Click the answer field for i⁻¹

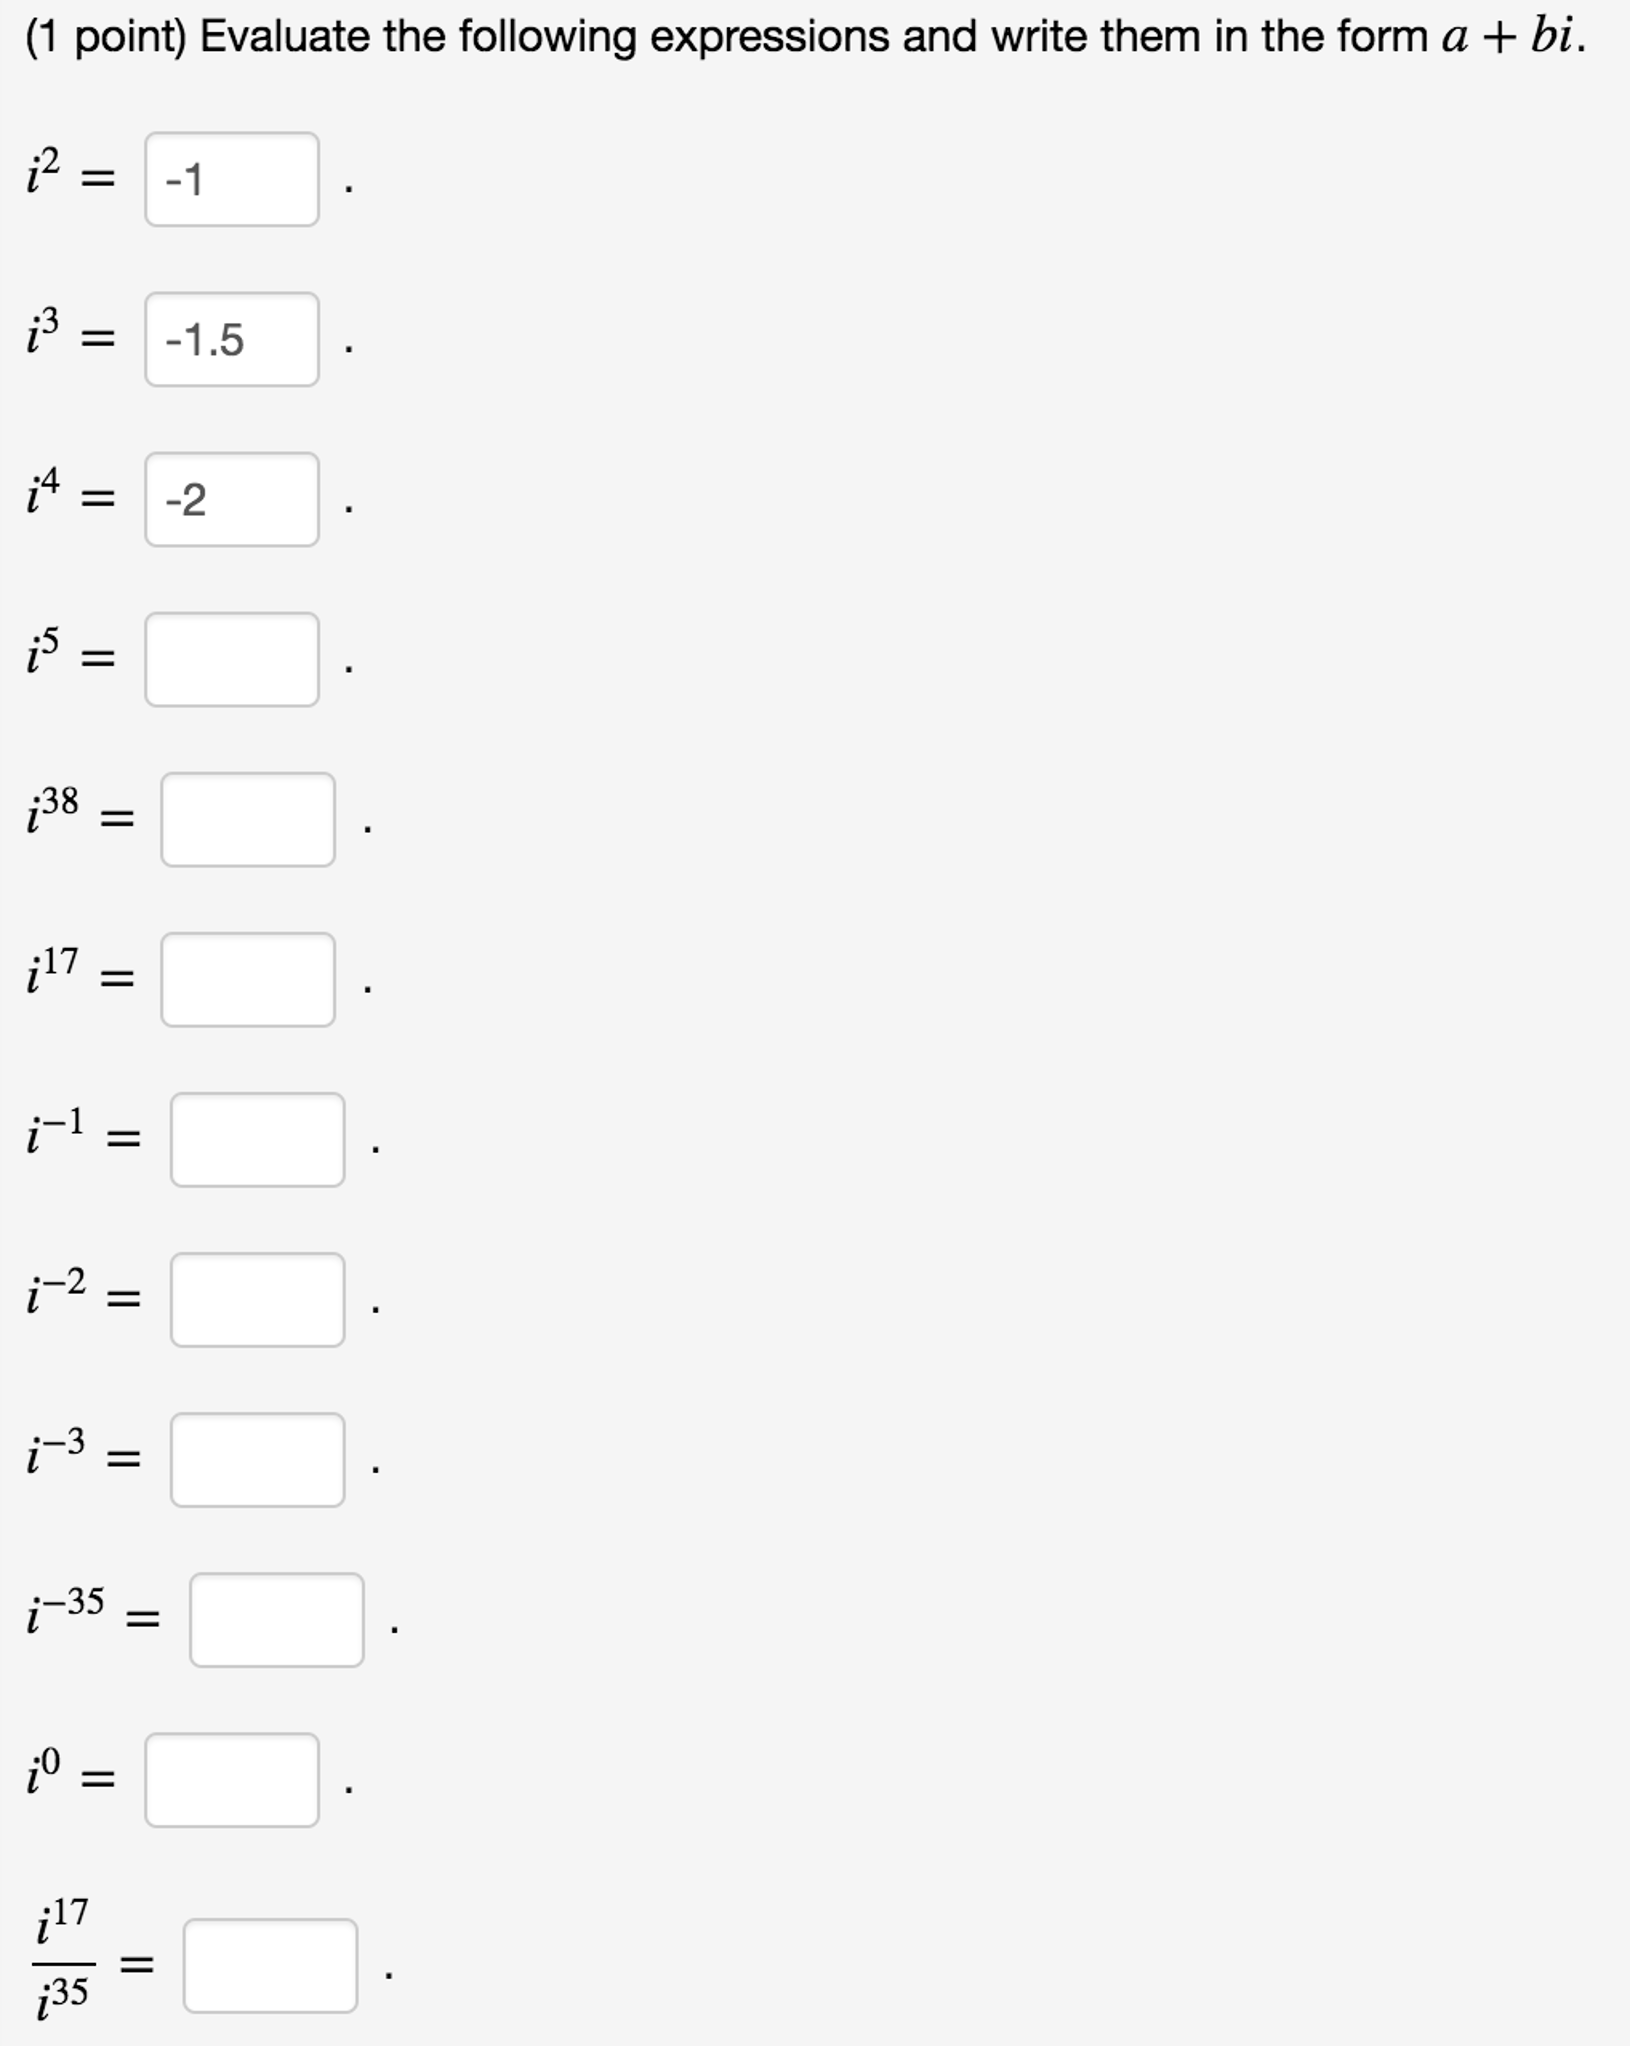point(258,1139)
